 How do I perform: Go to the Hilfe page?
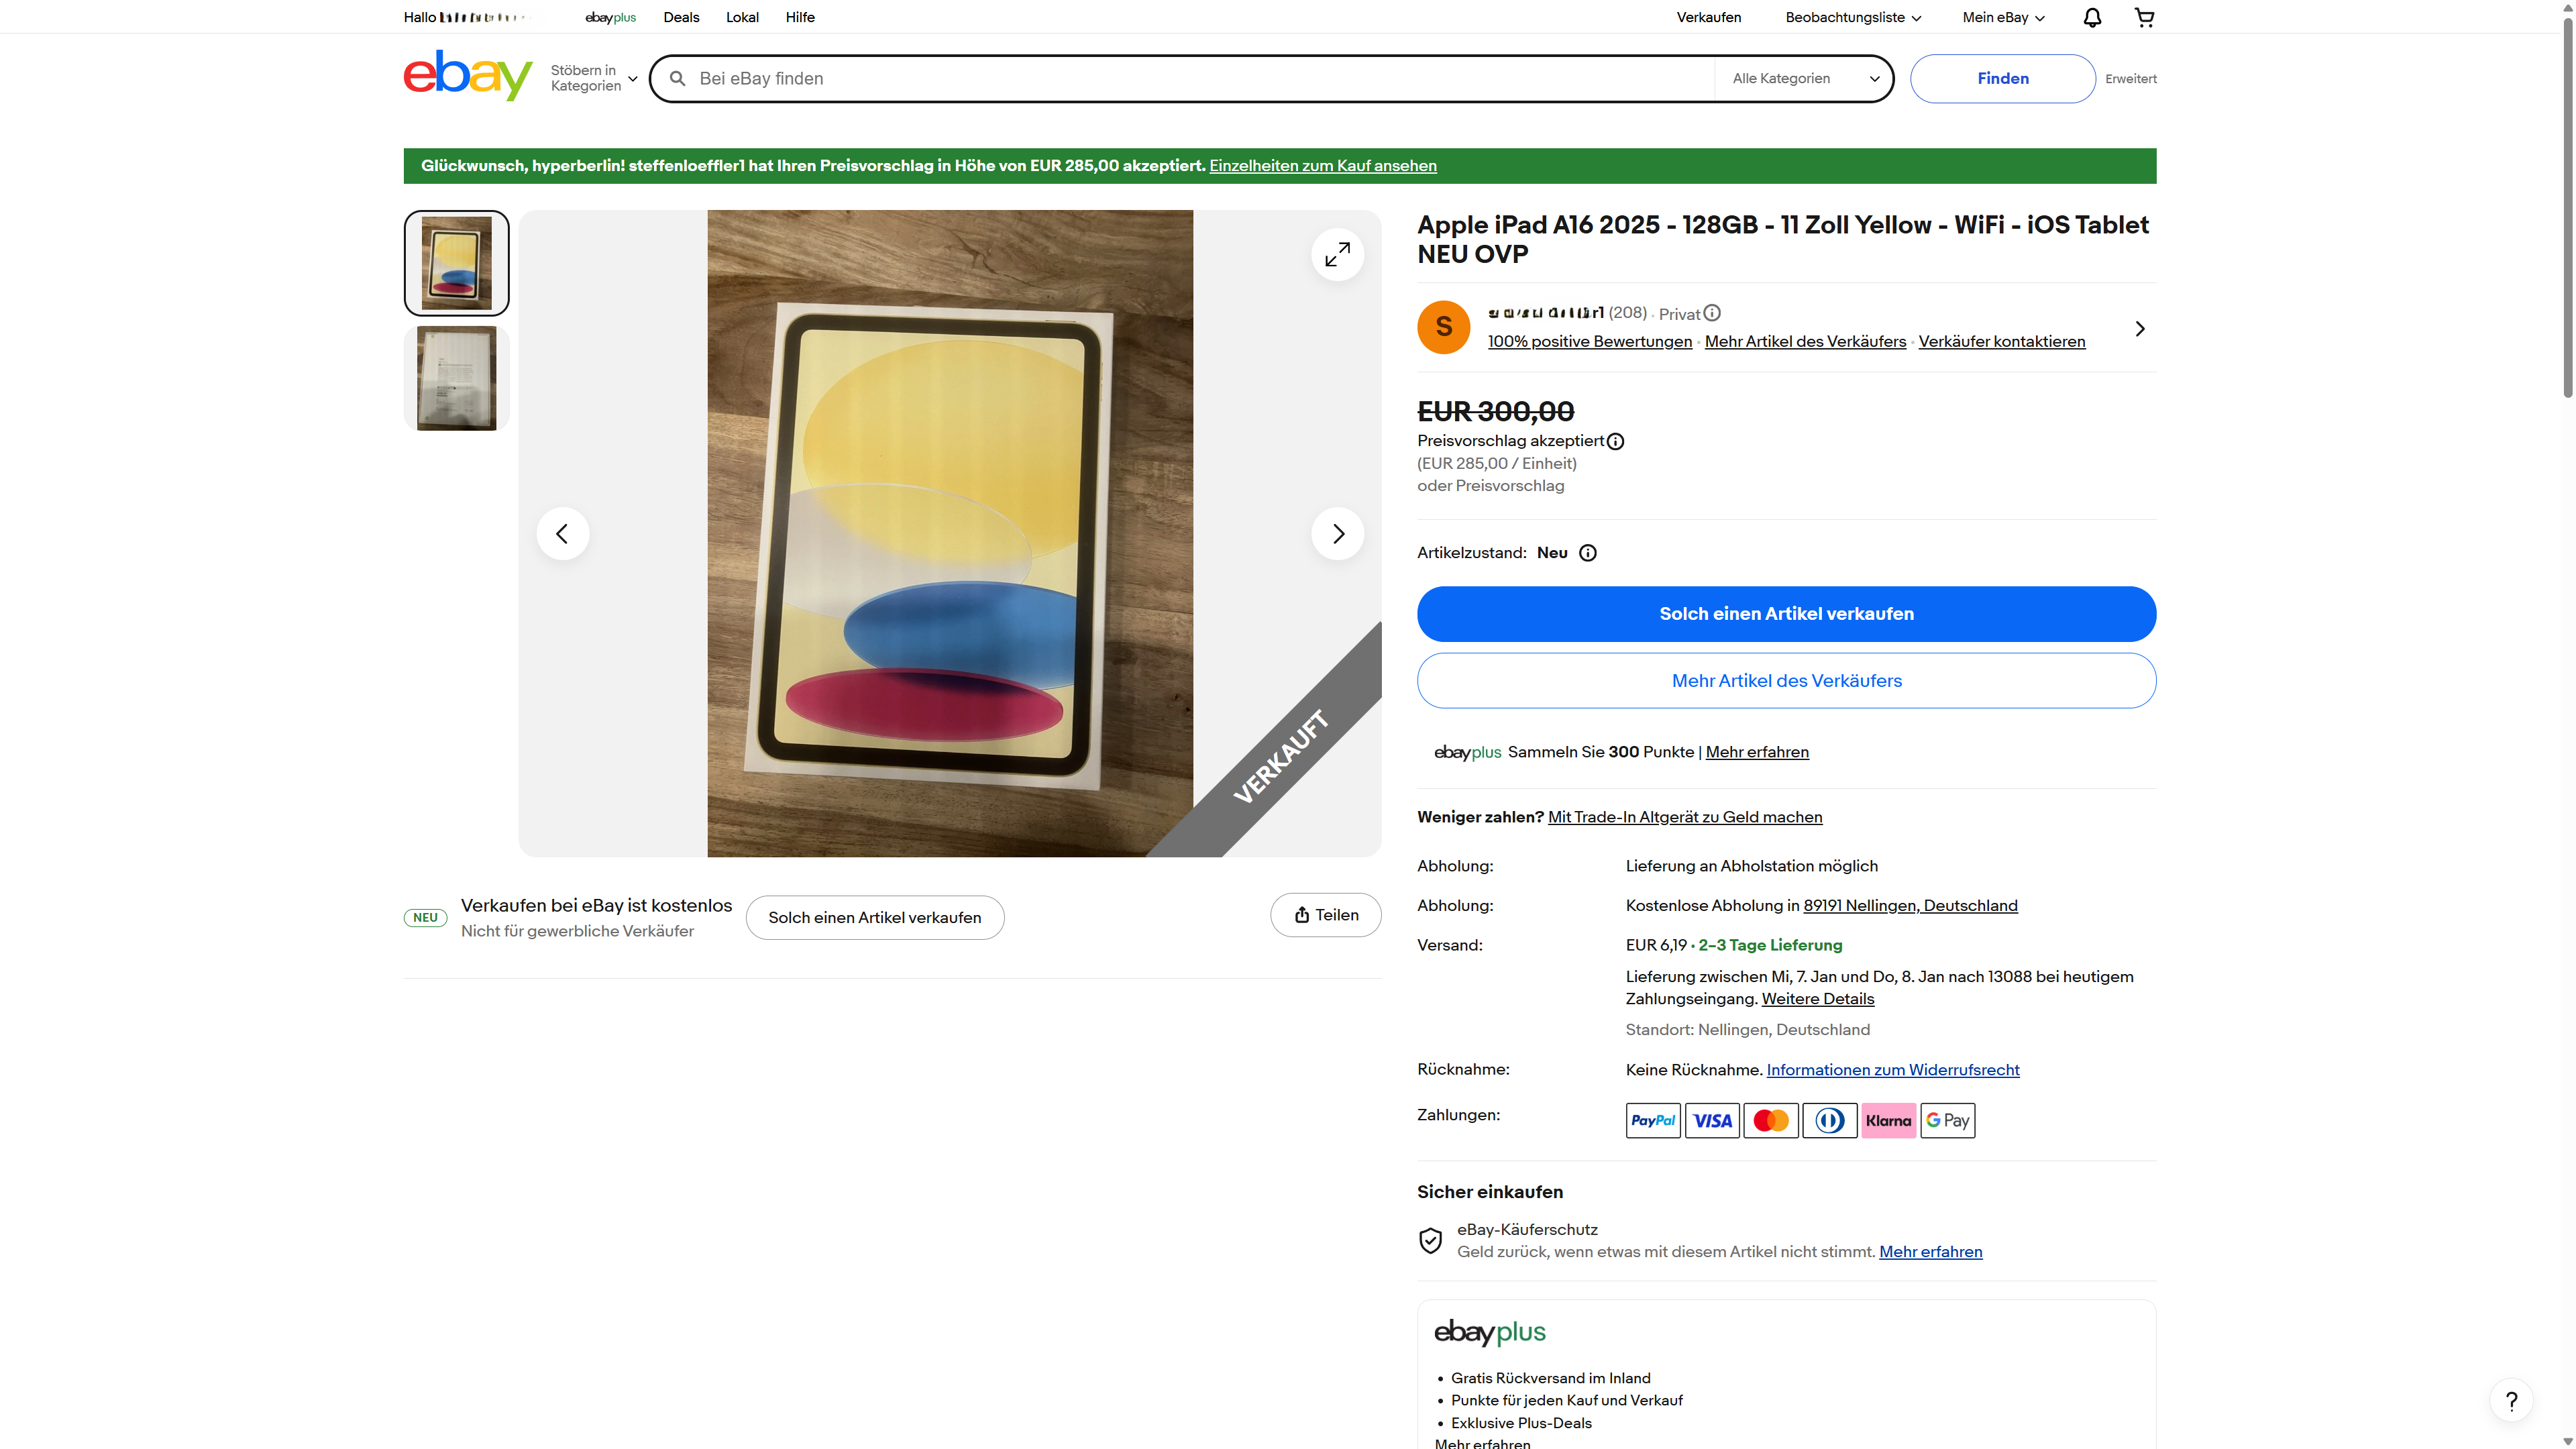click(800, 17)
